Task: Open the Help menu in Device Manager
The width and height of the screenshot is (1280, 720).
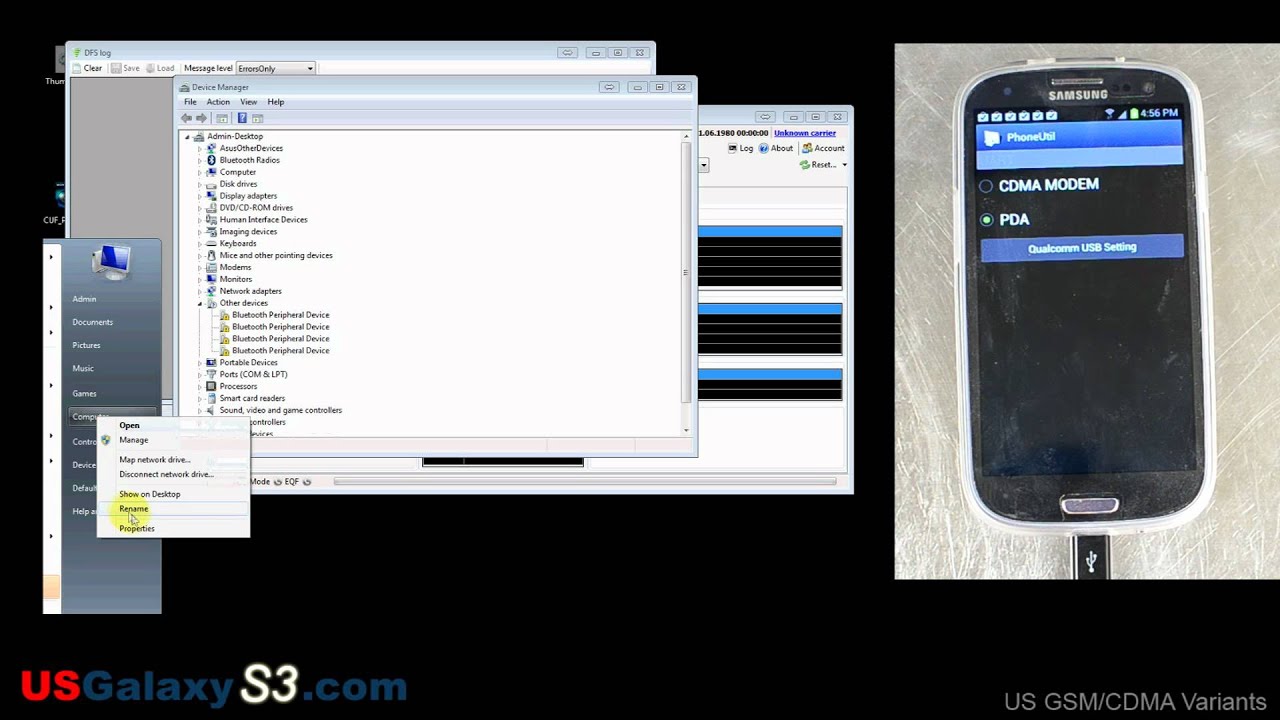Action: coord(275,102)
